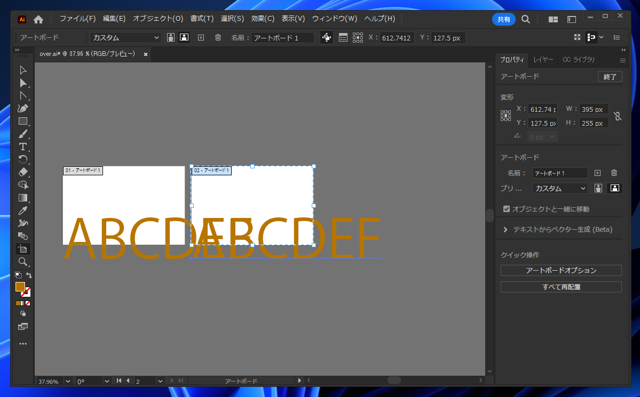640x397 pixels.
Task: Open the workspace switcher icon
Action: tap(571, 19)
